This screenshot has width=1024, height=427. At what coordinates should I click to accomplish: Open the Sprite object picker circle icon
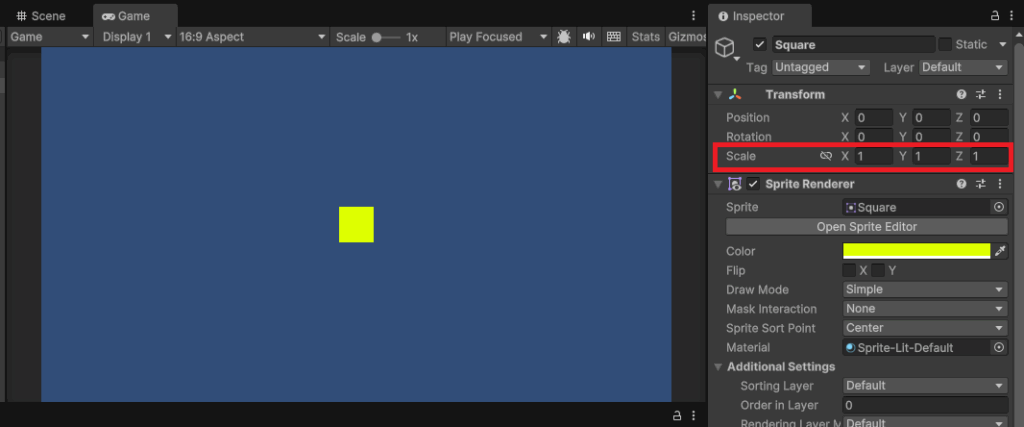pyautogui.click(x=999, y=208)
